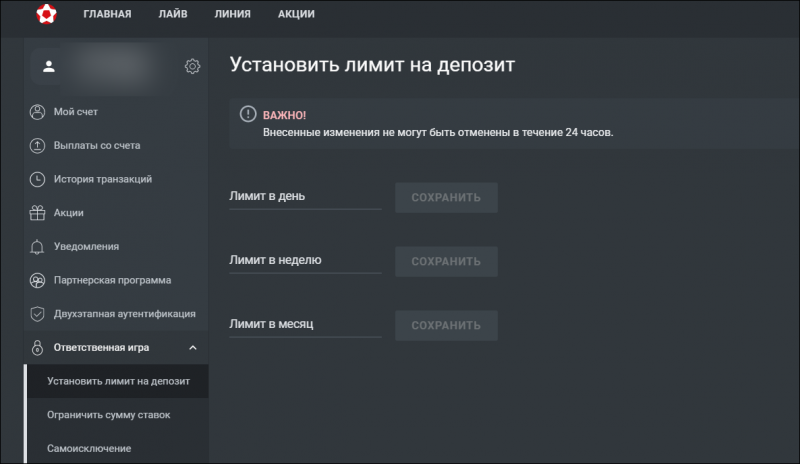Open Уведомления in the sidebar
This screenshot has height=464, width=800.
[x=86, y=247]
